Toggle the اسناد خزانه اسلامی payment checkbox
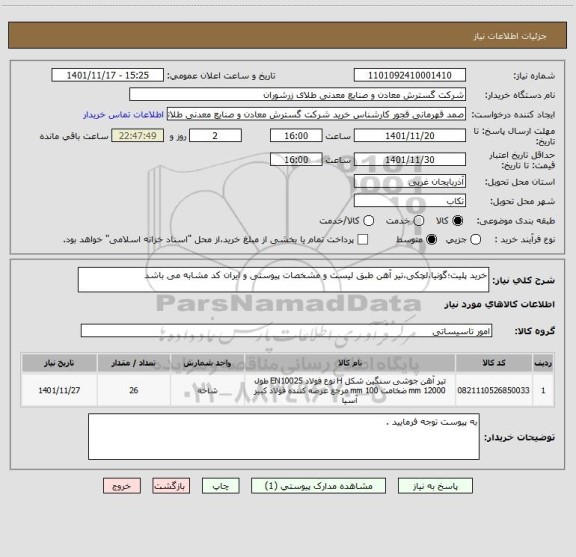576x557 pixels. (363, 240)
